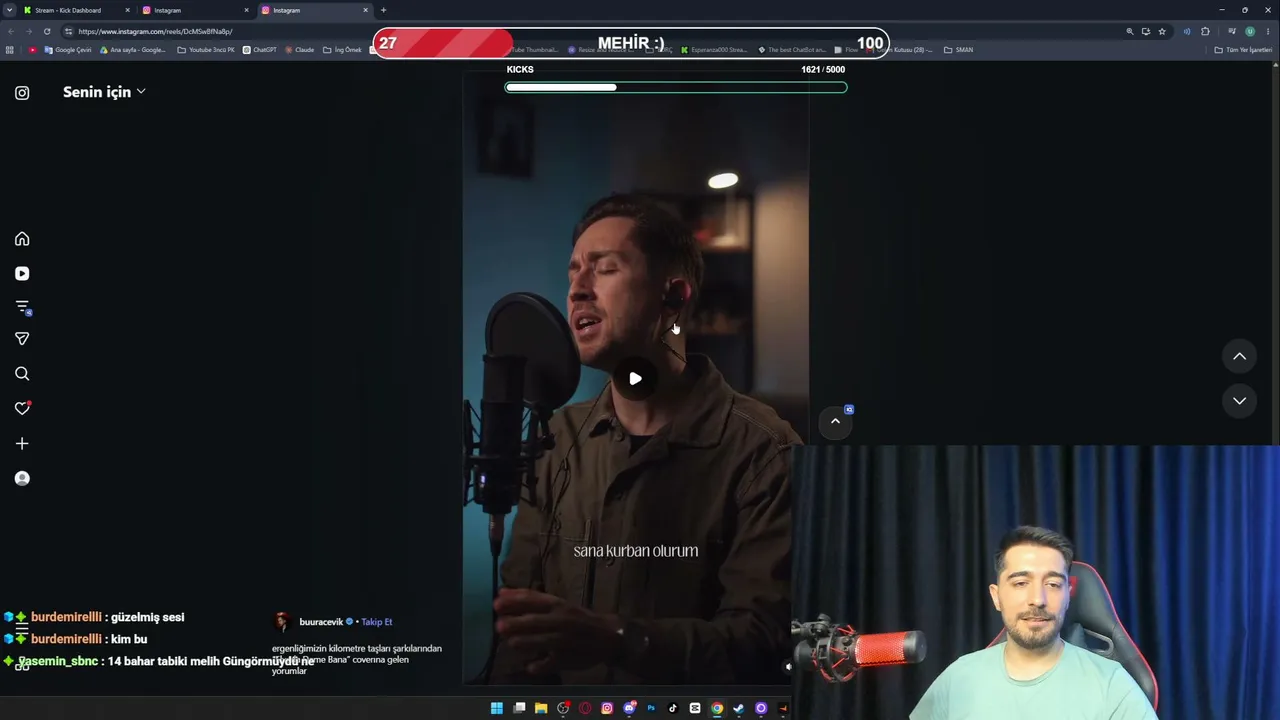The image size is (1280, 720).
Task: Open the Instagram app in the taskbar
Action: pyautogui.click(x=607, y=708)
